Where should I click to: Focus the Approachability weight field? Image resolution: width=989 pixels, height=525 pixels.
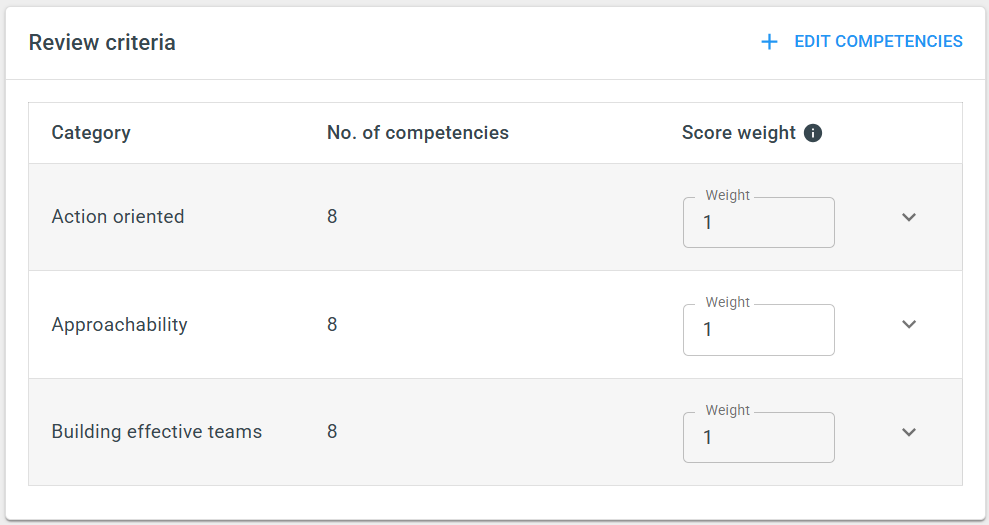759,329
